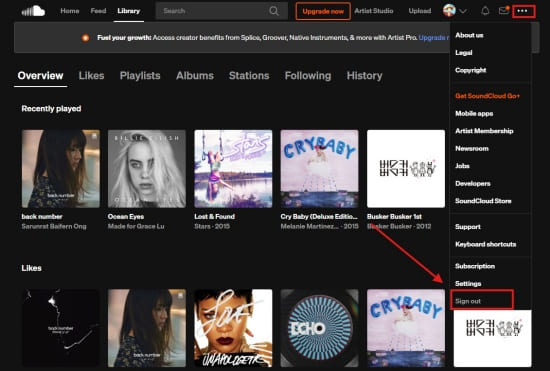The image size is (550, 371).
Task: Open Newsroom menu entry
Action: point(472,148)
